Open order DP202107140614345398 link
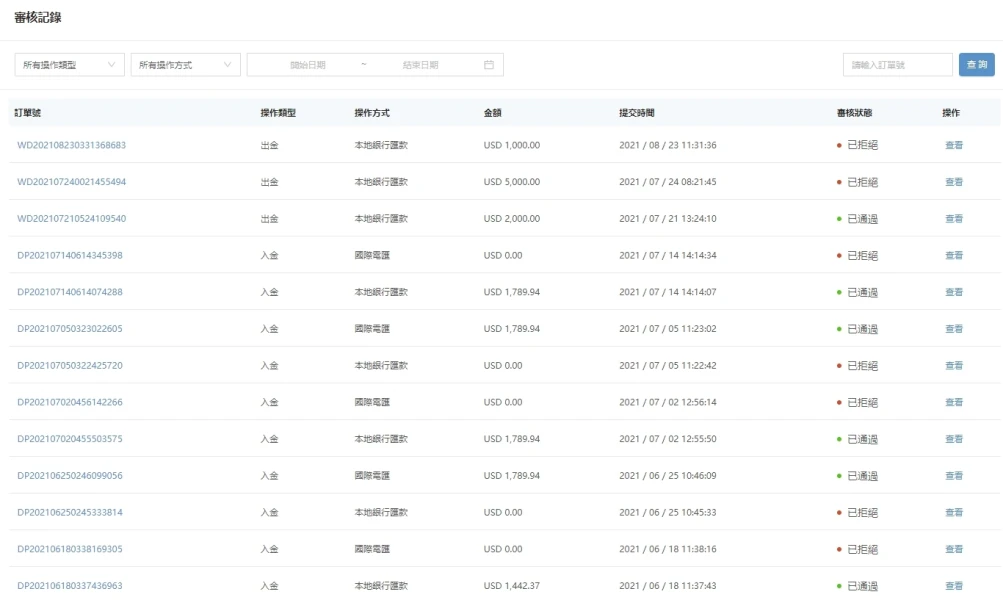The width and height of the screenshot is (1003, 600). click(x=70, y=256)
